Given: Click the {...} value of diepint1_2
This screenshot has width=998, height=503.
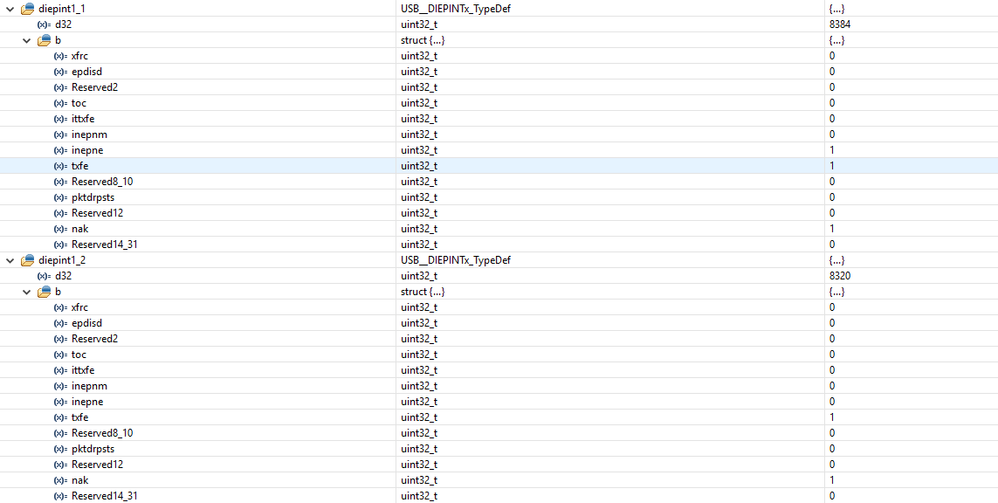Looking at the screenshot, I should click(x=837, y=260).
